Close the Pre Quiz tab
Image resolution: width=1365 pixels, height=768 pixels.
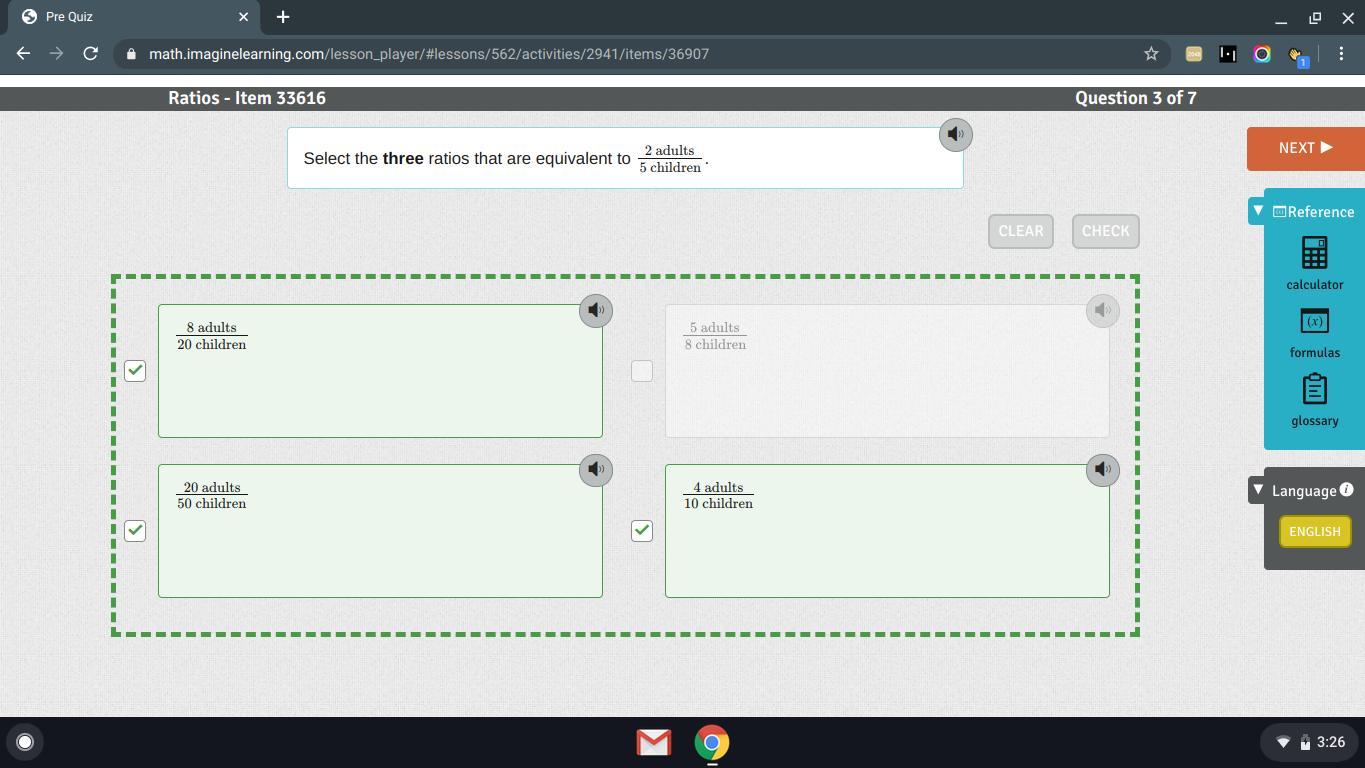(244, 17)
